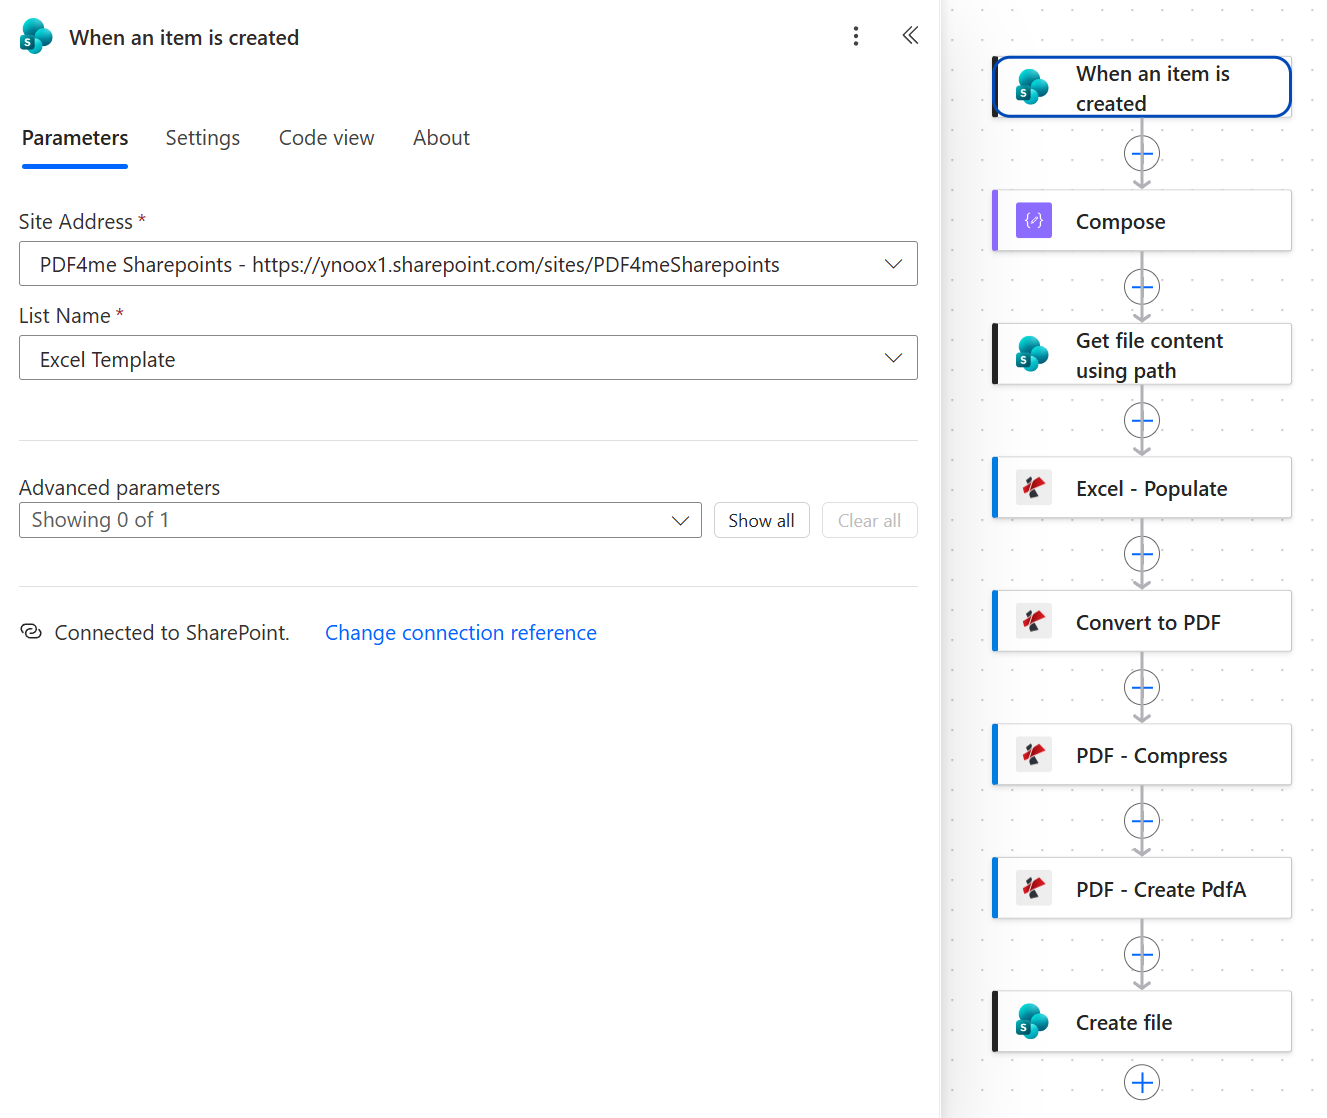Insert step below Get file content using path
The image size is (1327, 1118).
1142,421
